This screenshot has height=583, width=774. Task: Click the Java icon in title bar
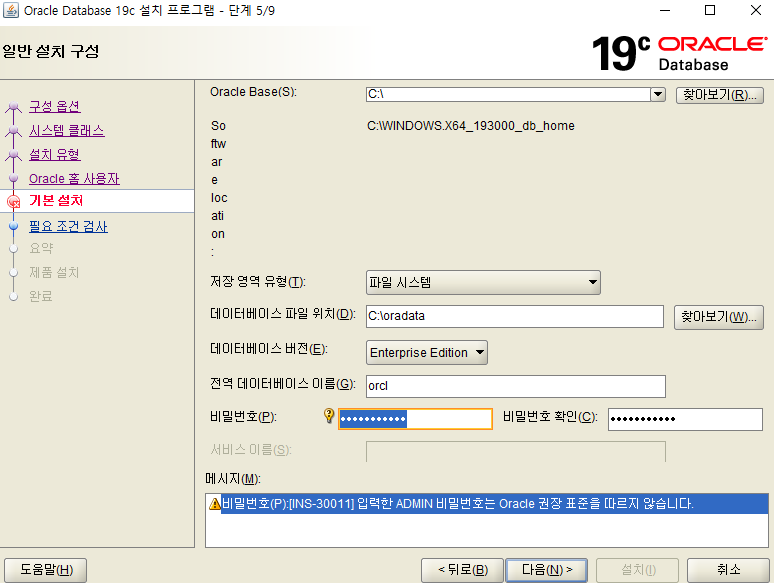[11, 10]
